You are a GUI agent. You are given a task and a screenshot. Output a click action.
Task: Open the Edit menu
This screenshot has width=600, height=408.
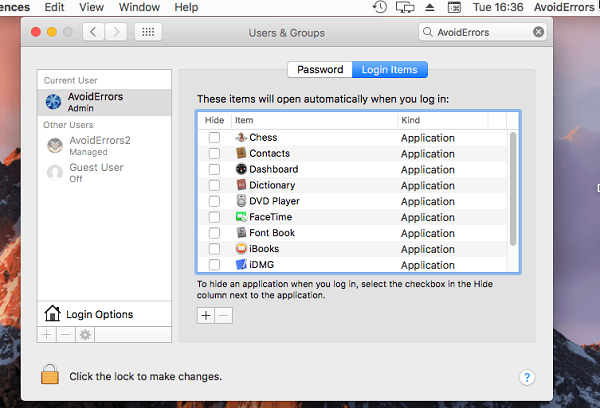pos(54,7)
